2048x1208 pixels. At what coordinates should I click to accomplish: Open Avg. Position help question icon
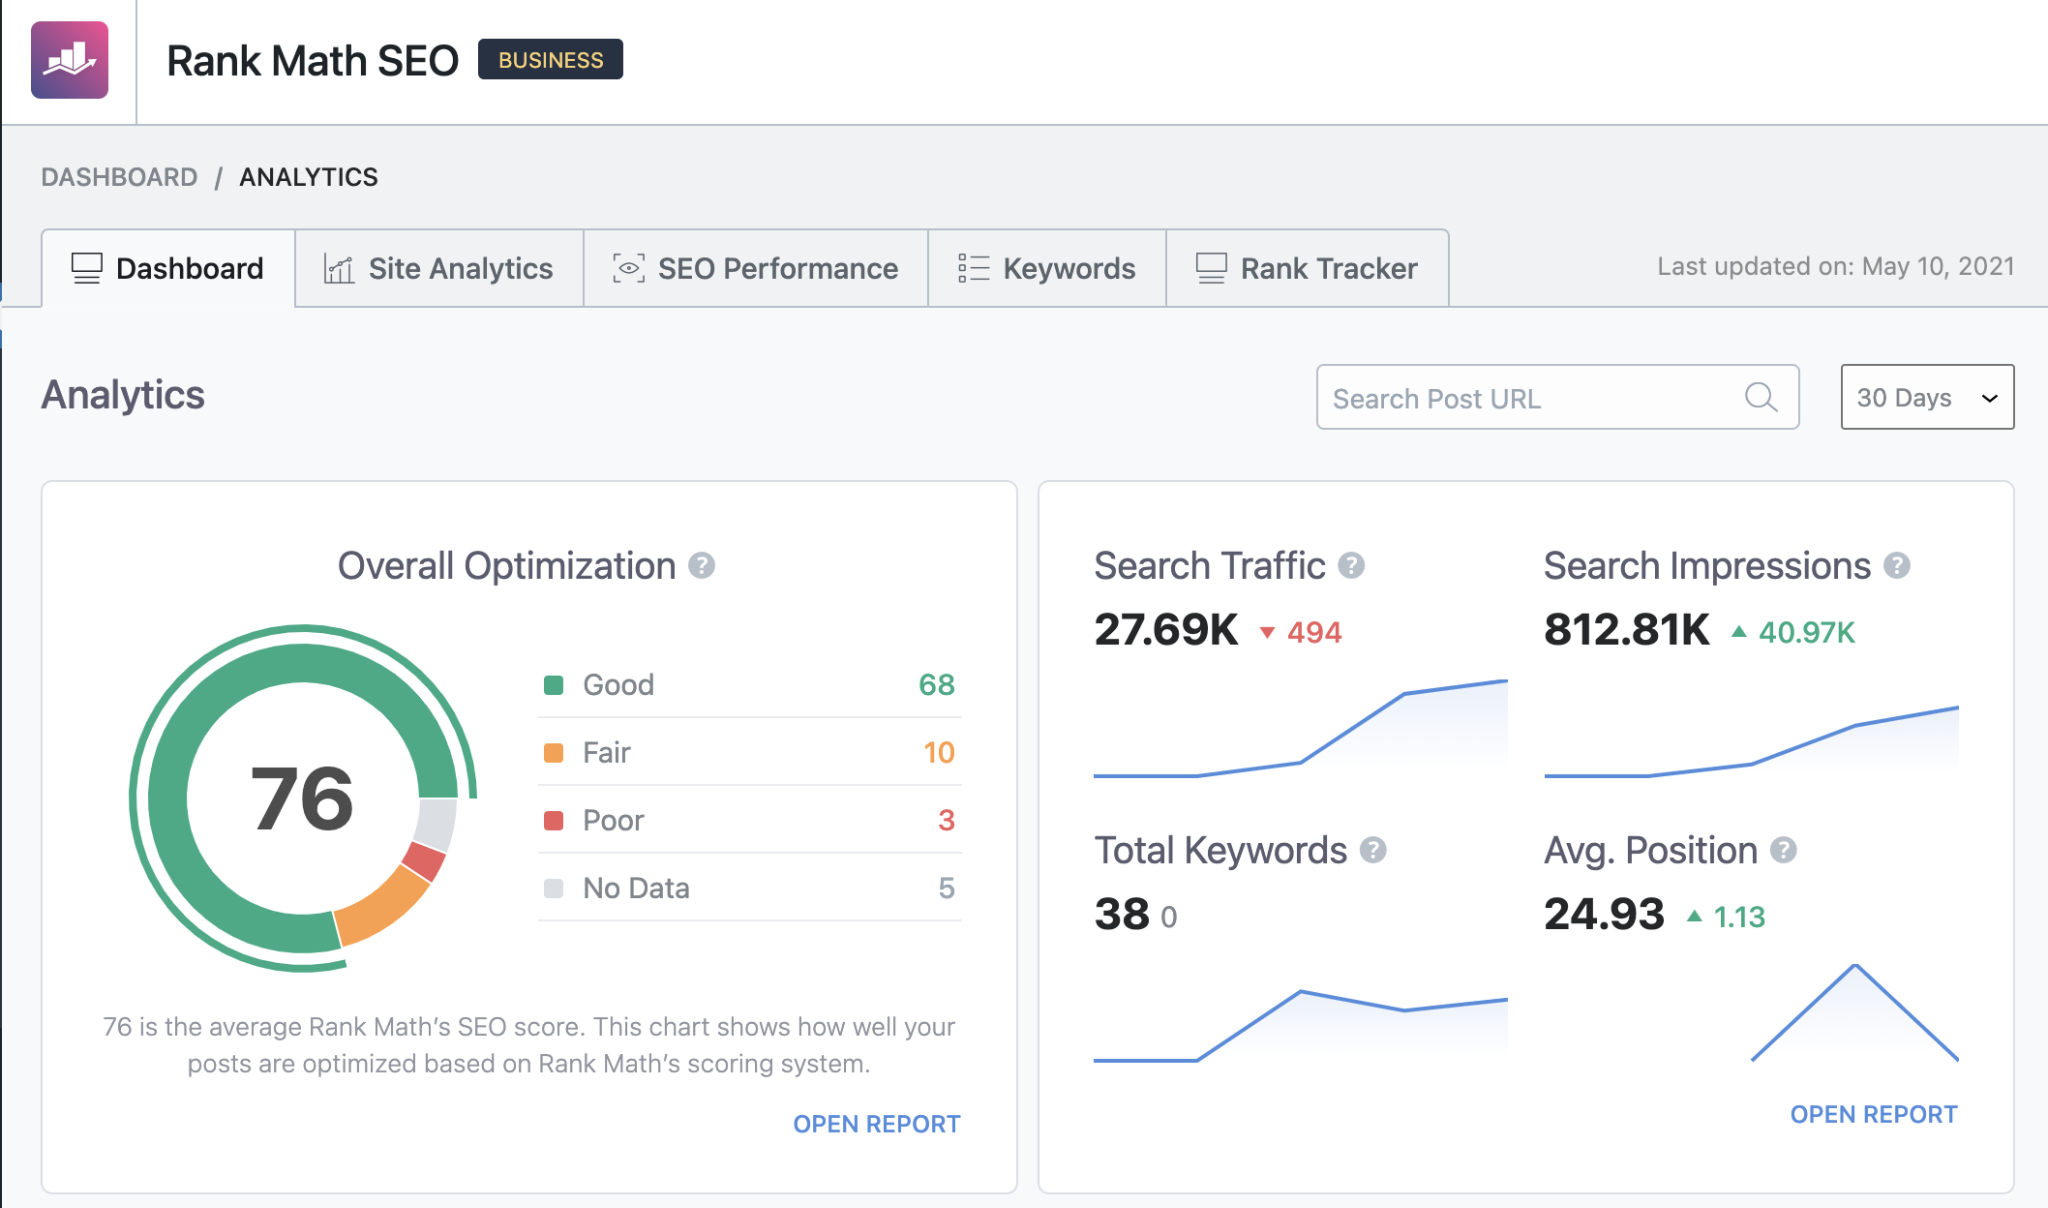click(x=1784, y=850)
